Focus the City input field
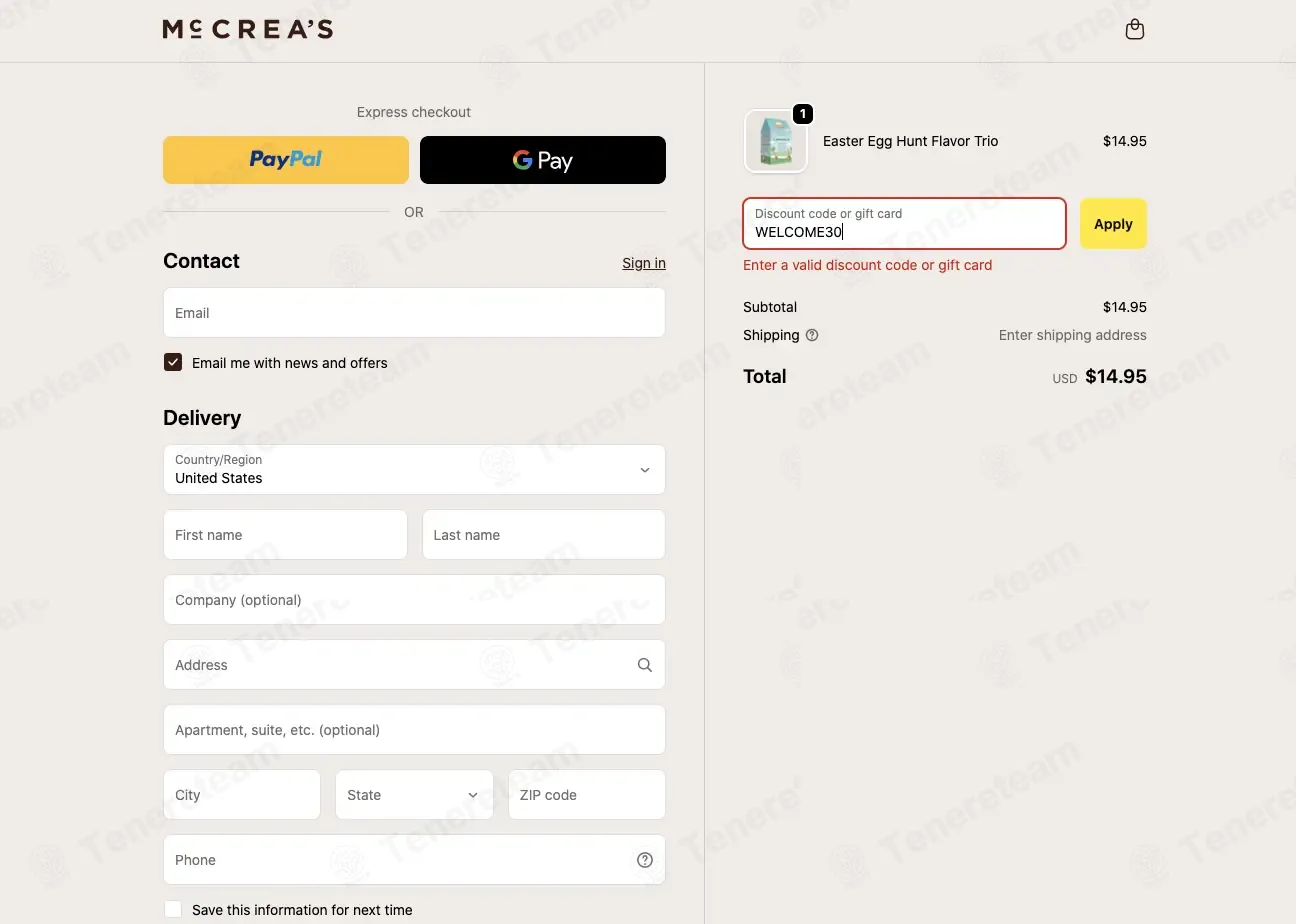Image resolution: width=1296 pixels, height=924 pixels. click(x=242, y=795)
